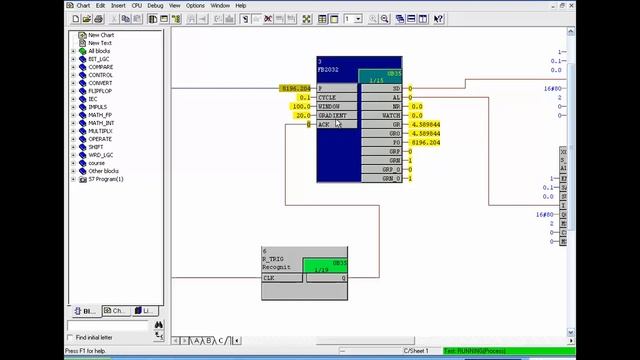The width and height of the screenshot is (640, 360).
Task: Click the green tree-structure toolbar icon
Action: coord(176,19)
